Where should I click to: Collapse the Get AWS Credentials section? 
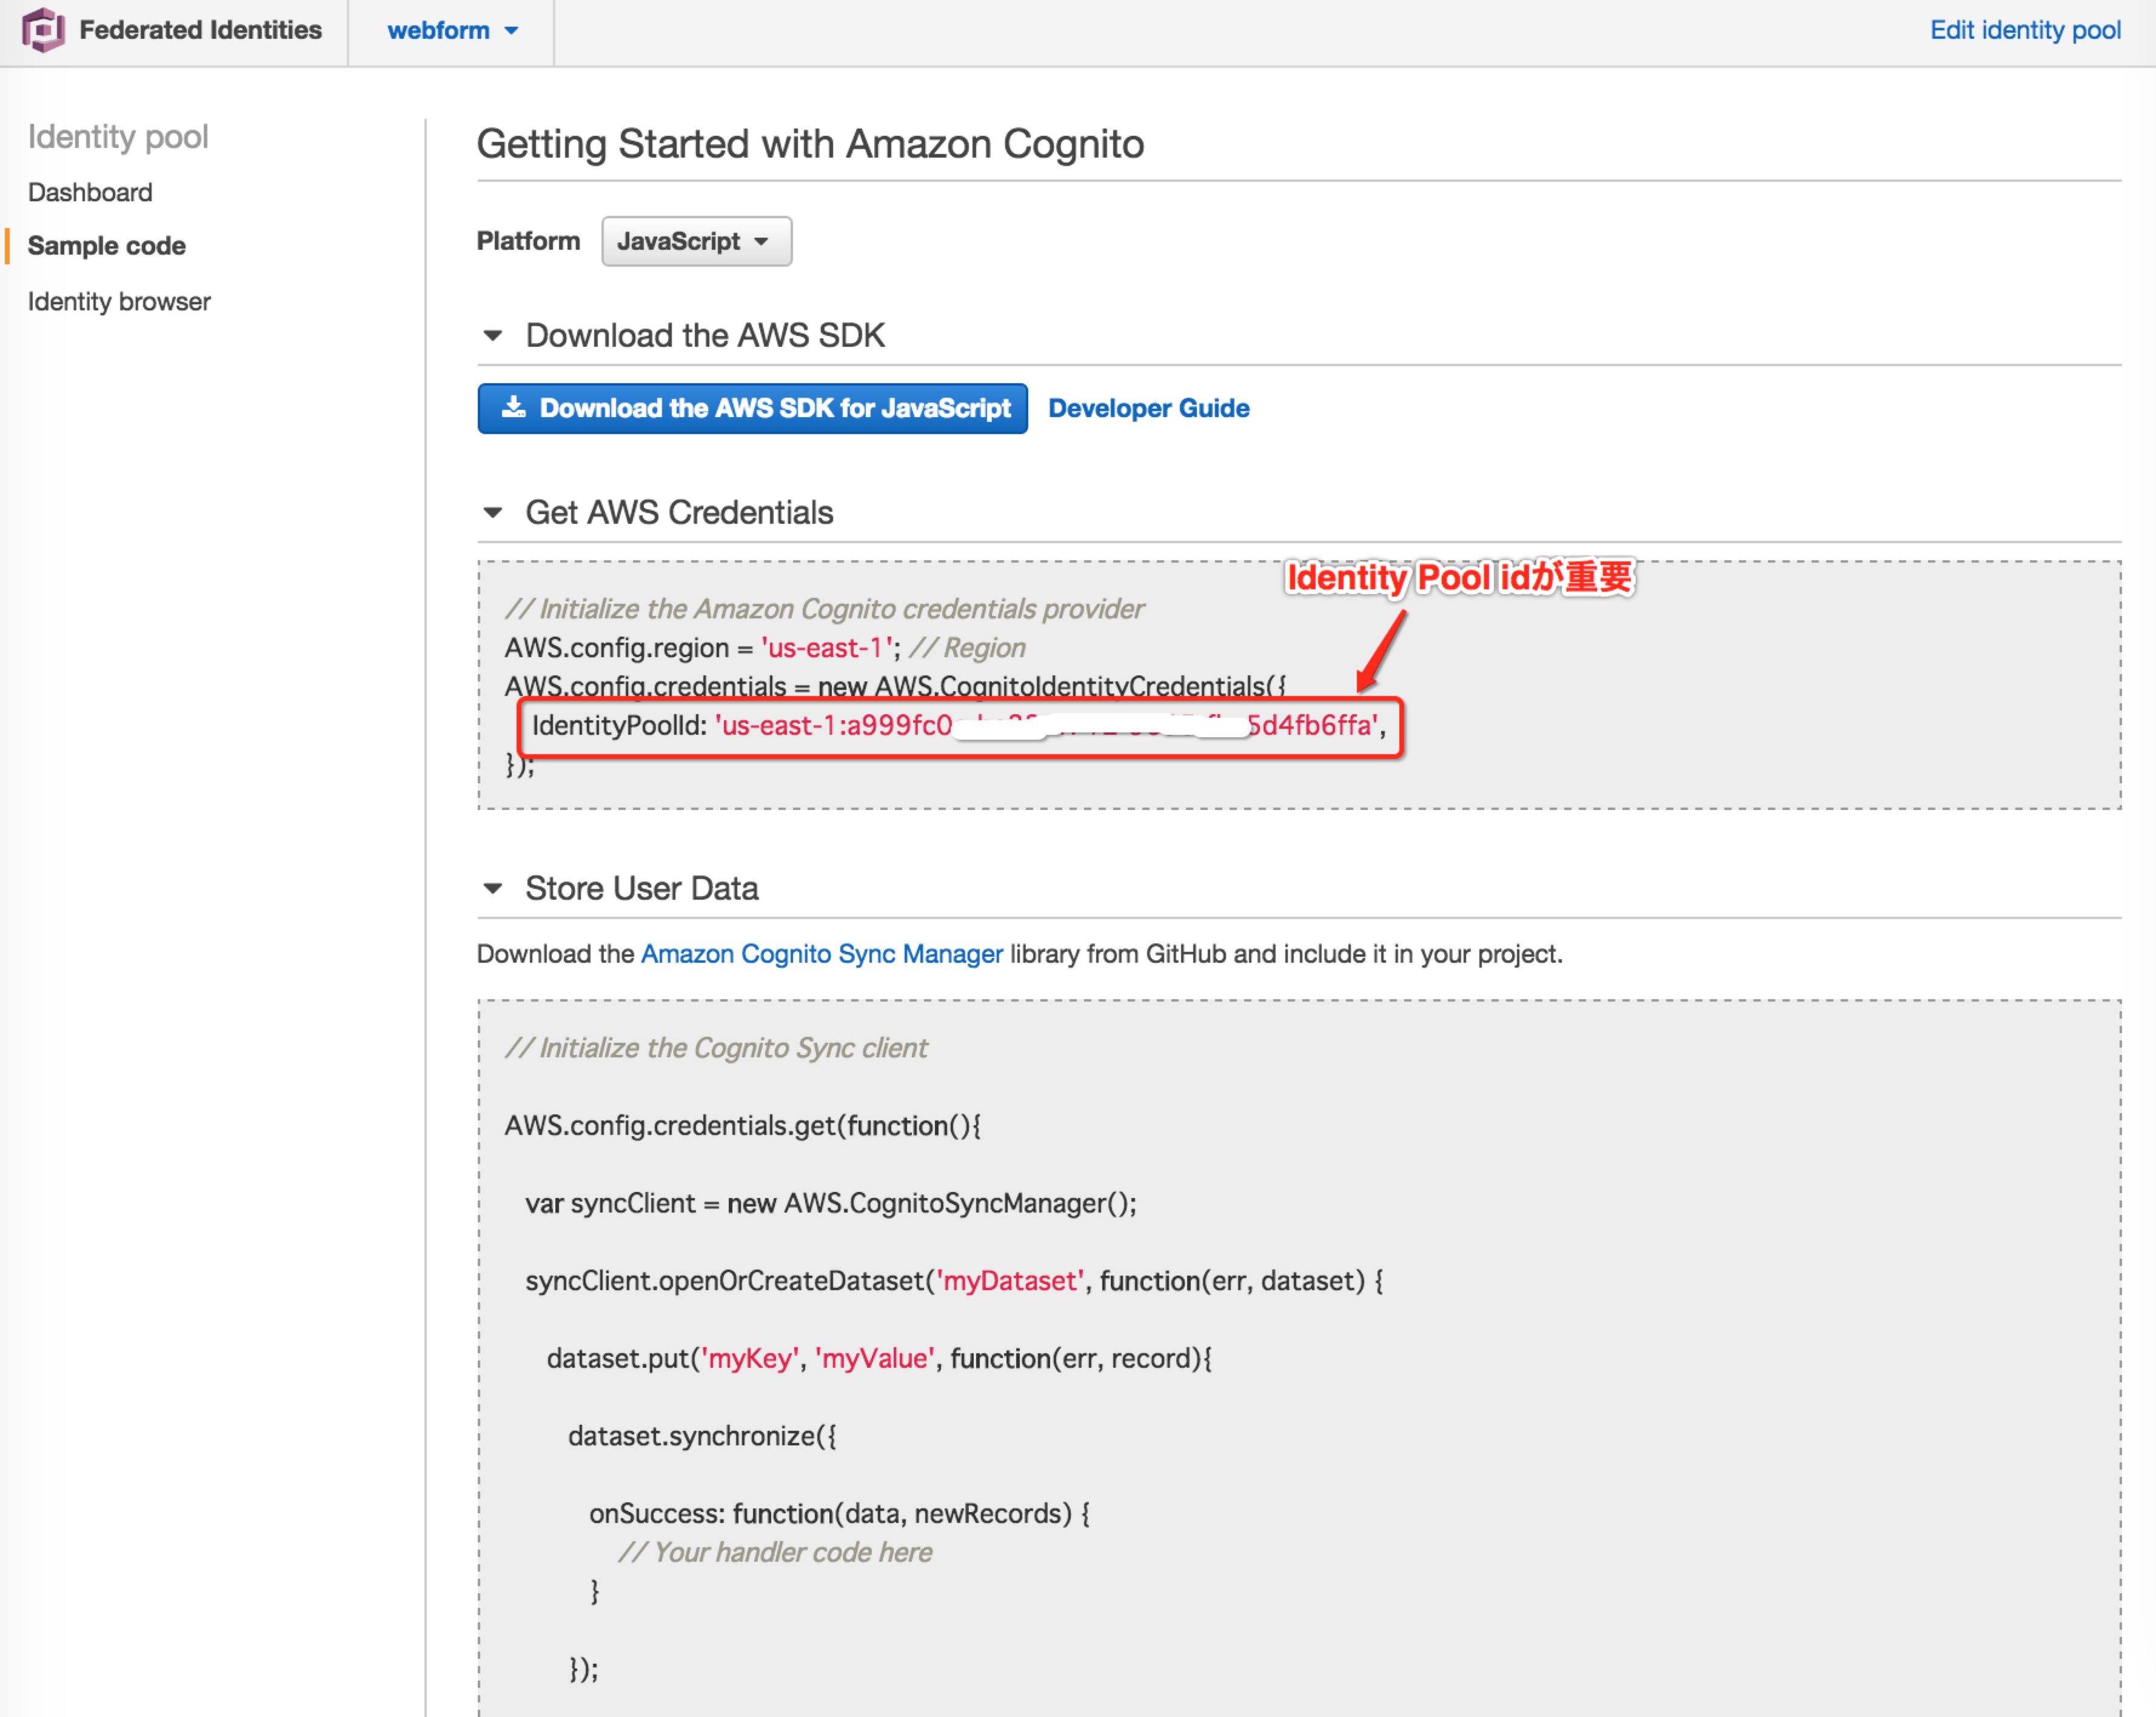pyautogui.click(x=493, y=511)
